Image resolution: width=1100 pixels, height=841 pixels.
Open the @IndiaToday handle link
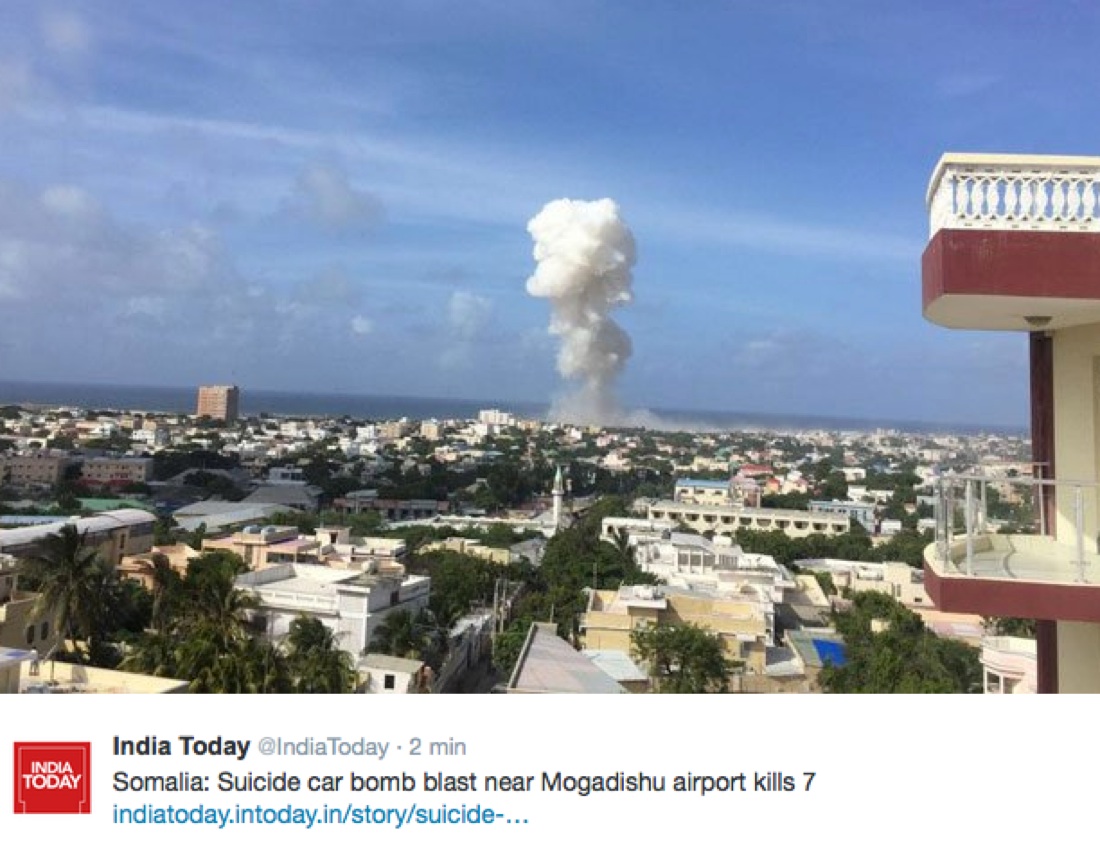pyautogui.click(x=323, y=747)
